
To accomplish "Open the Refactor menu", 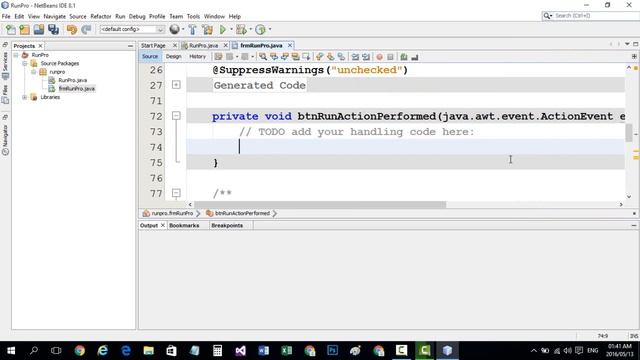I will click(x=100, y=16).
